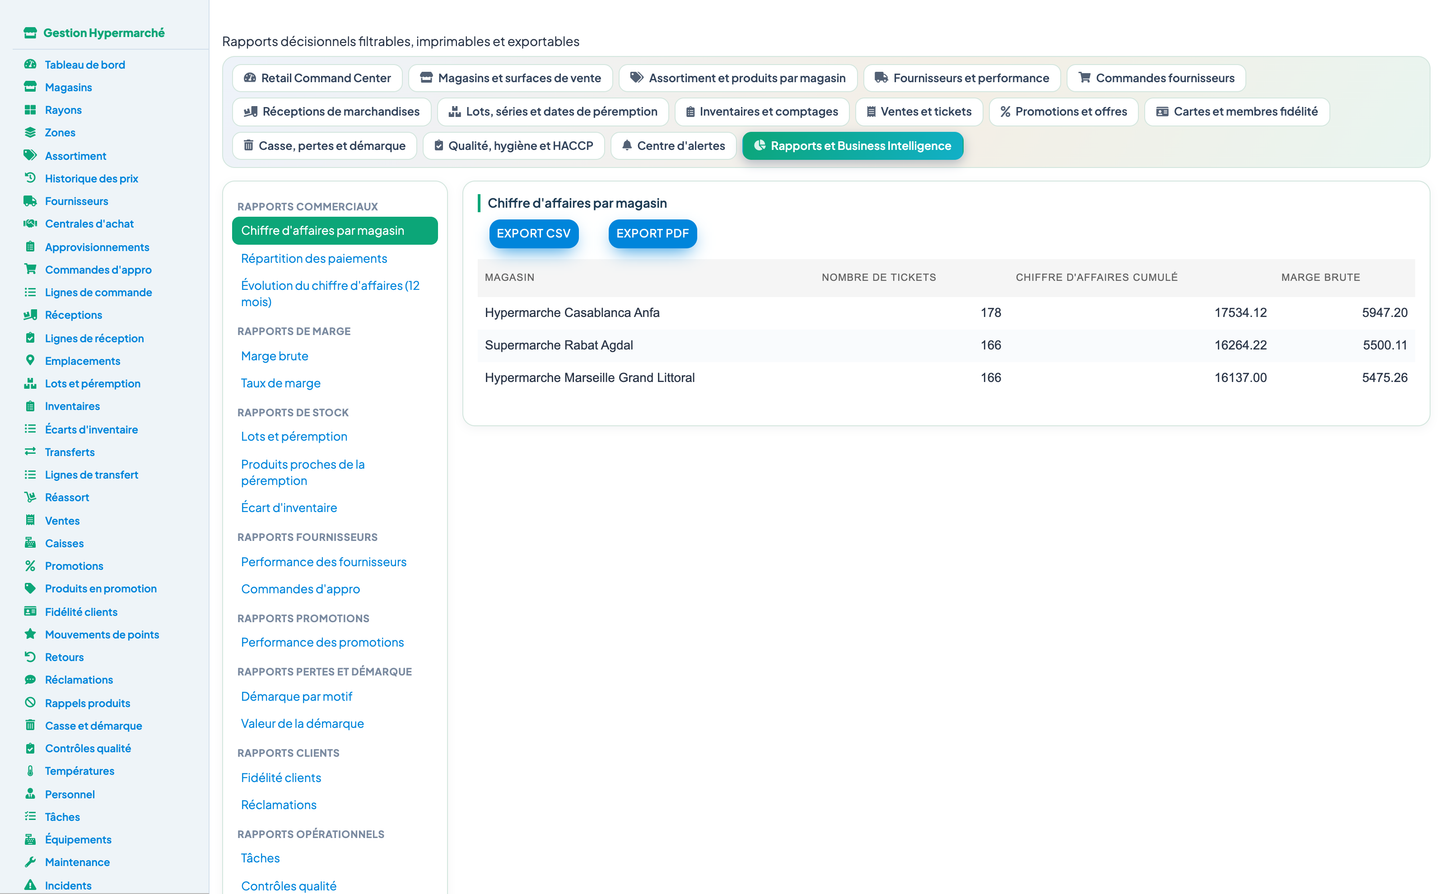This screenshot has height=894, width=1445.
Task: Click the Gestion Hypermarché brand link
Action: (x=95, y=33)
